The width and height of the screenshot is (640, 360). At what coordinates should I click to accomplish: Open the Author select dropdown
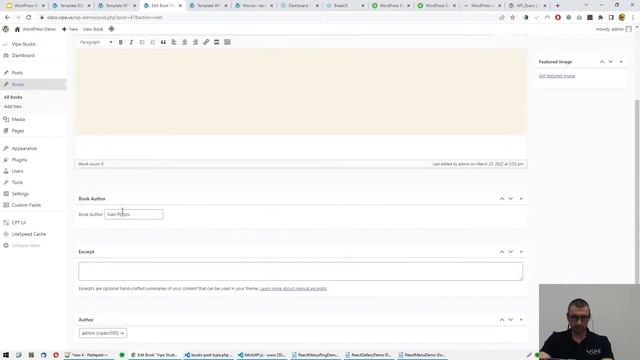pos(103,333)
